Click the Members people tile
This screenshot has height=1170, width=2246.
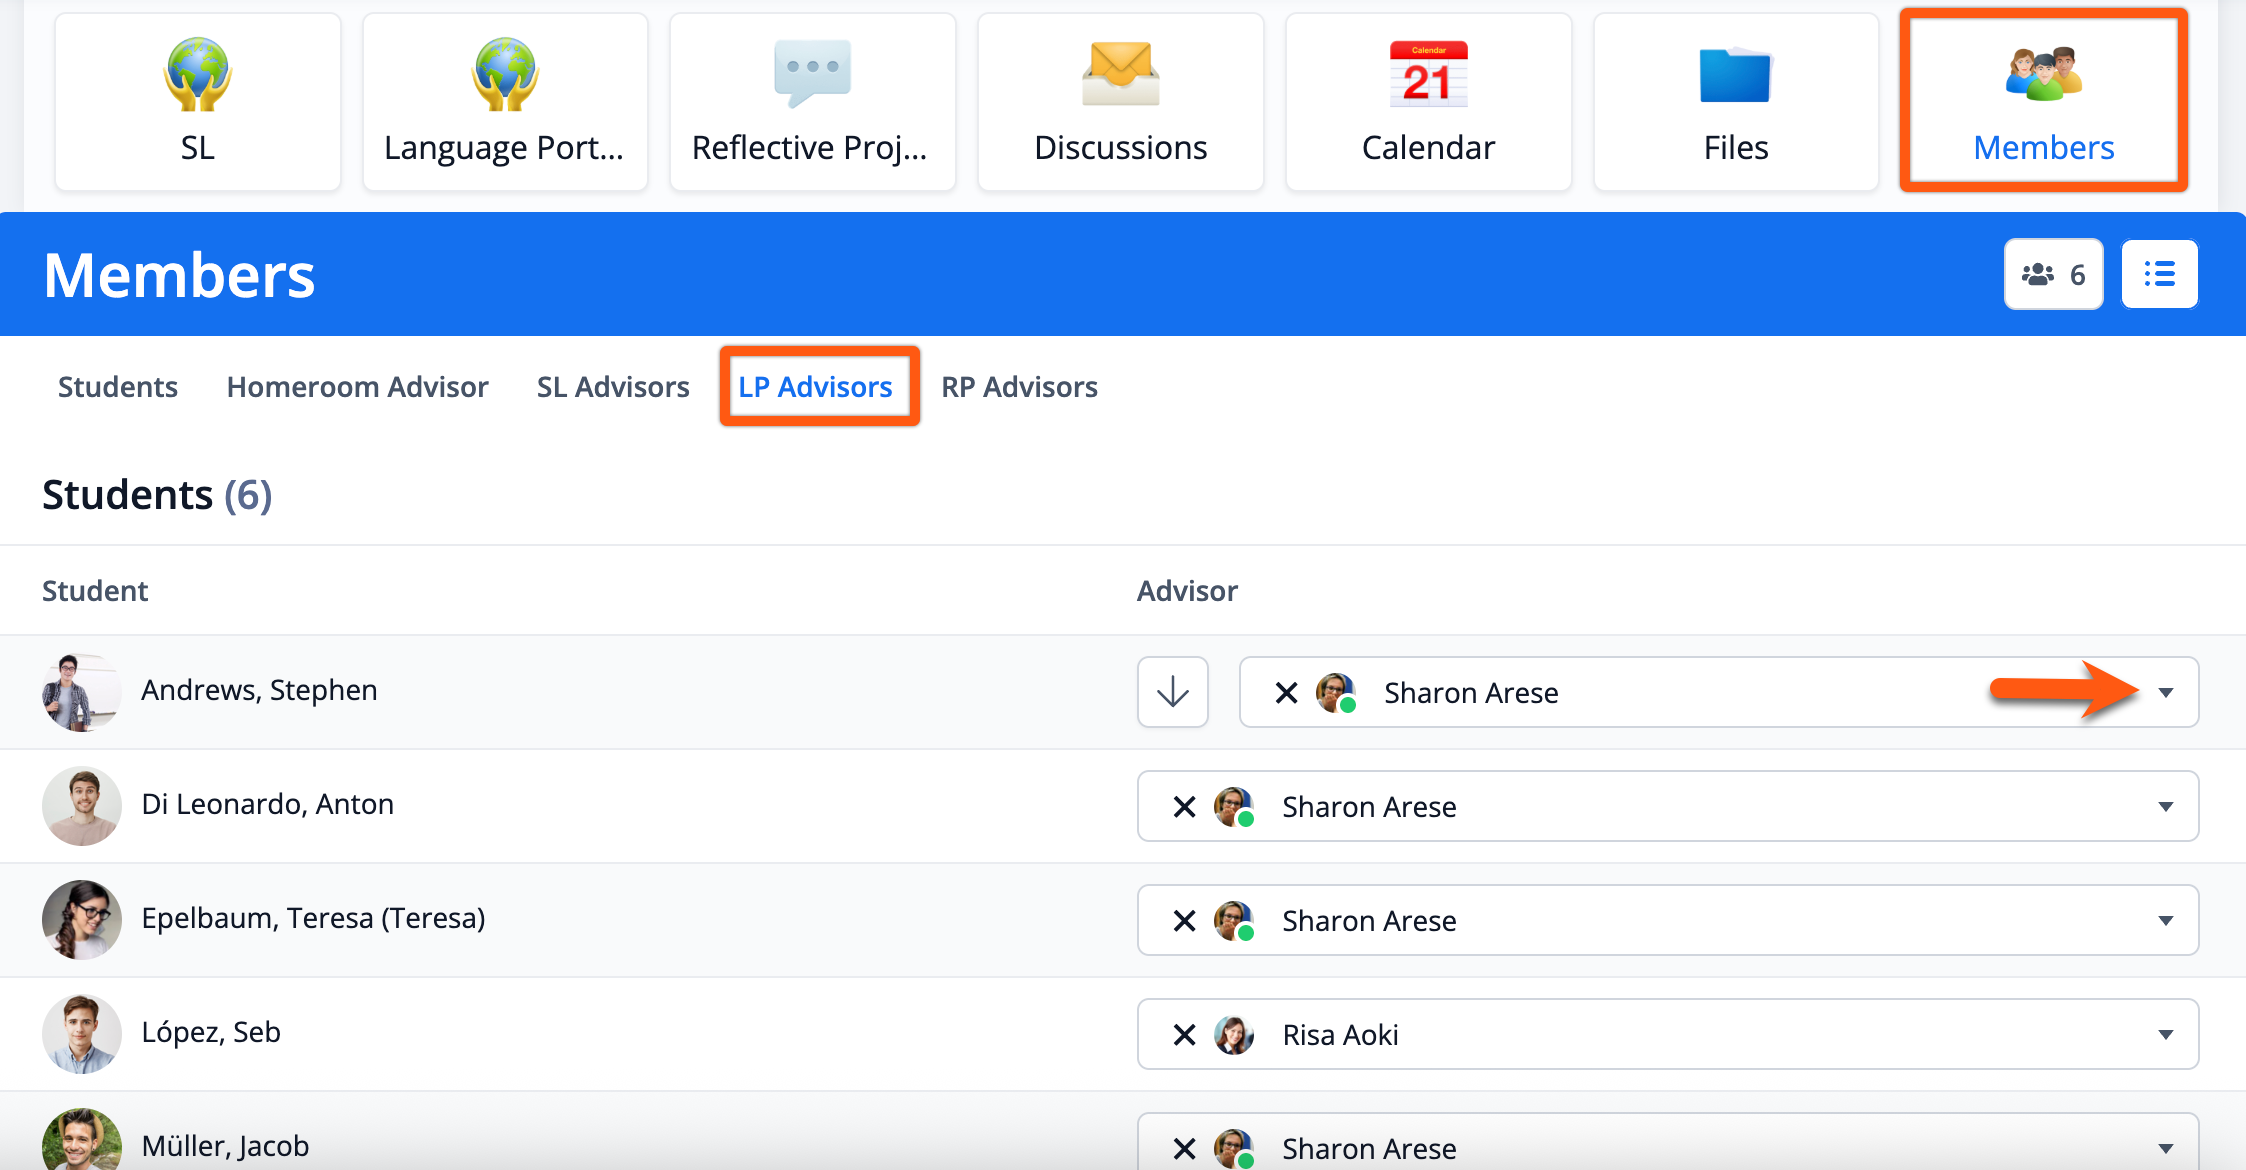point(2043,102)
